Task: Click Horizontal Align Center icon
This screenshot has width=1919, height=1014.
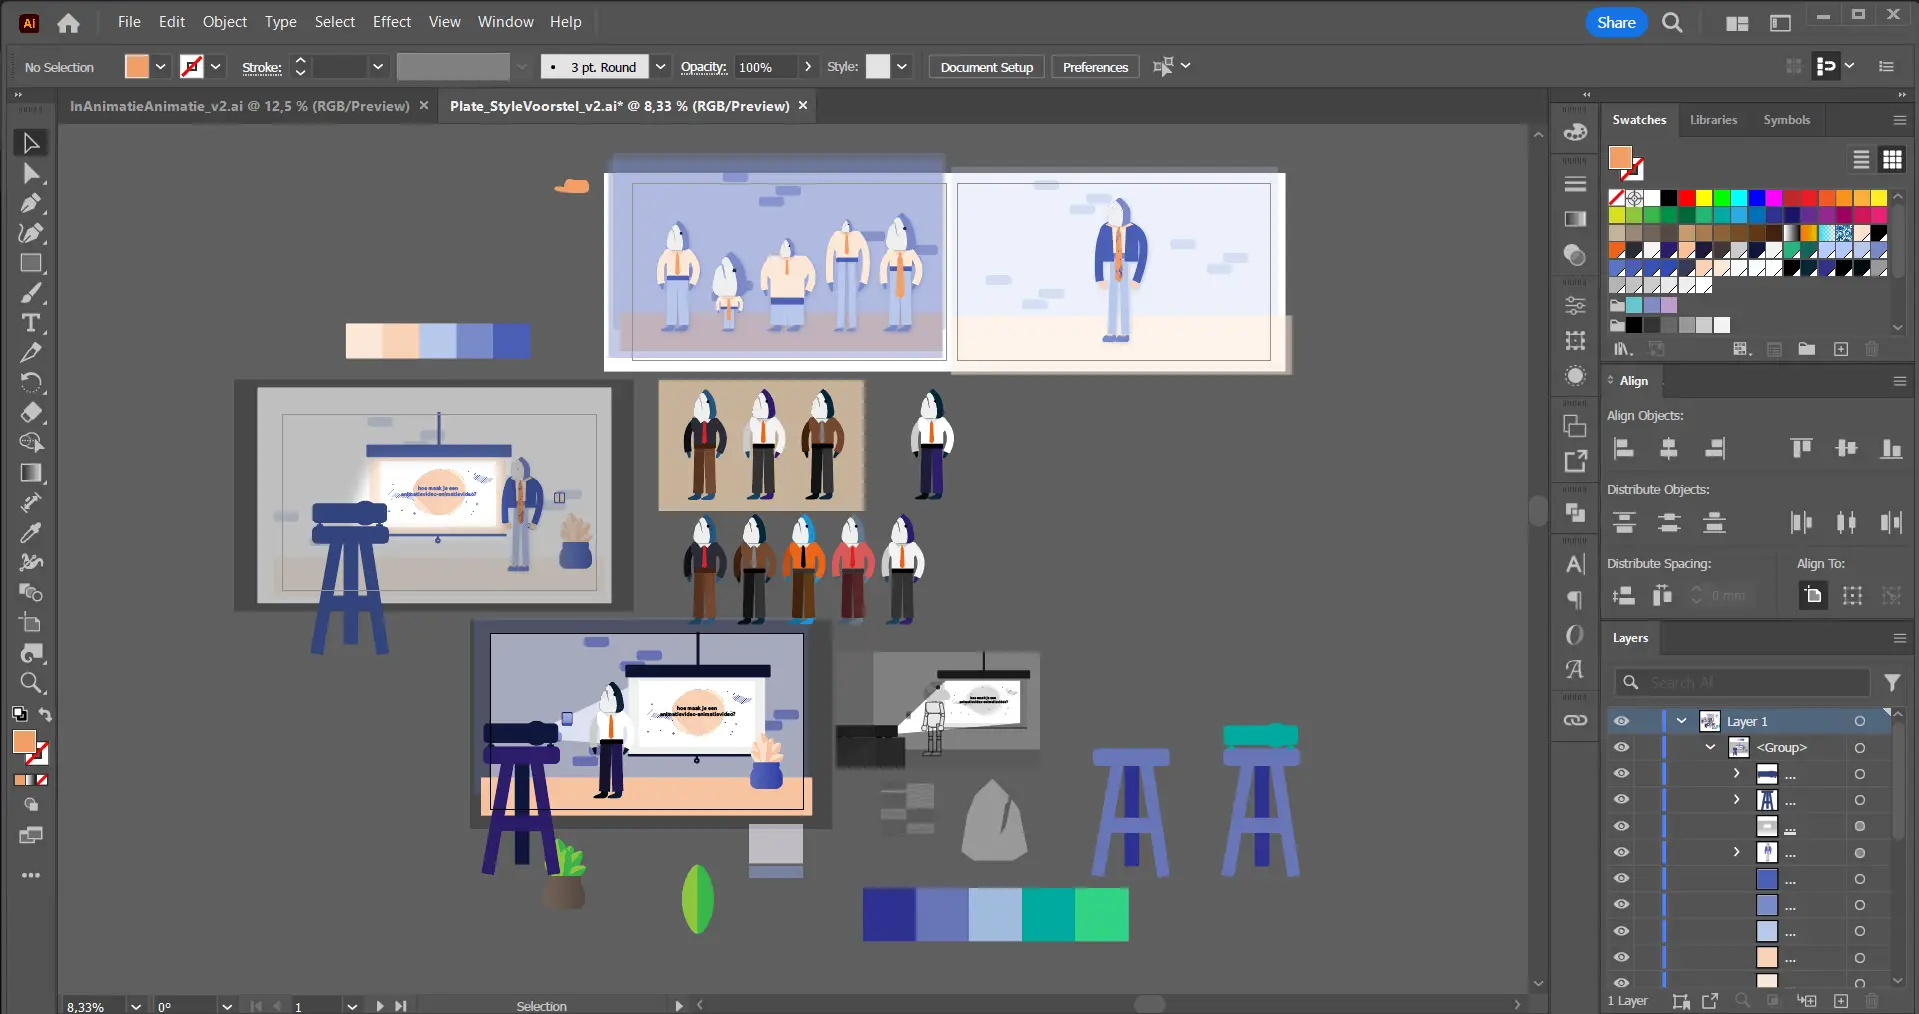Action: coord(1668,449)
